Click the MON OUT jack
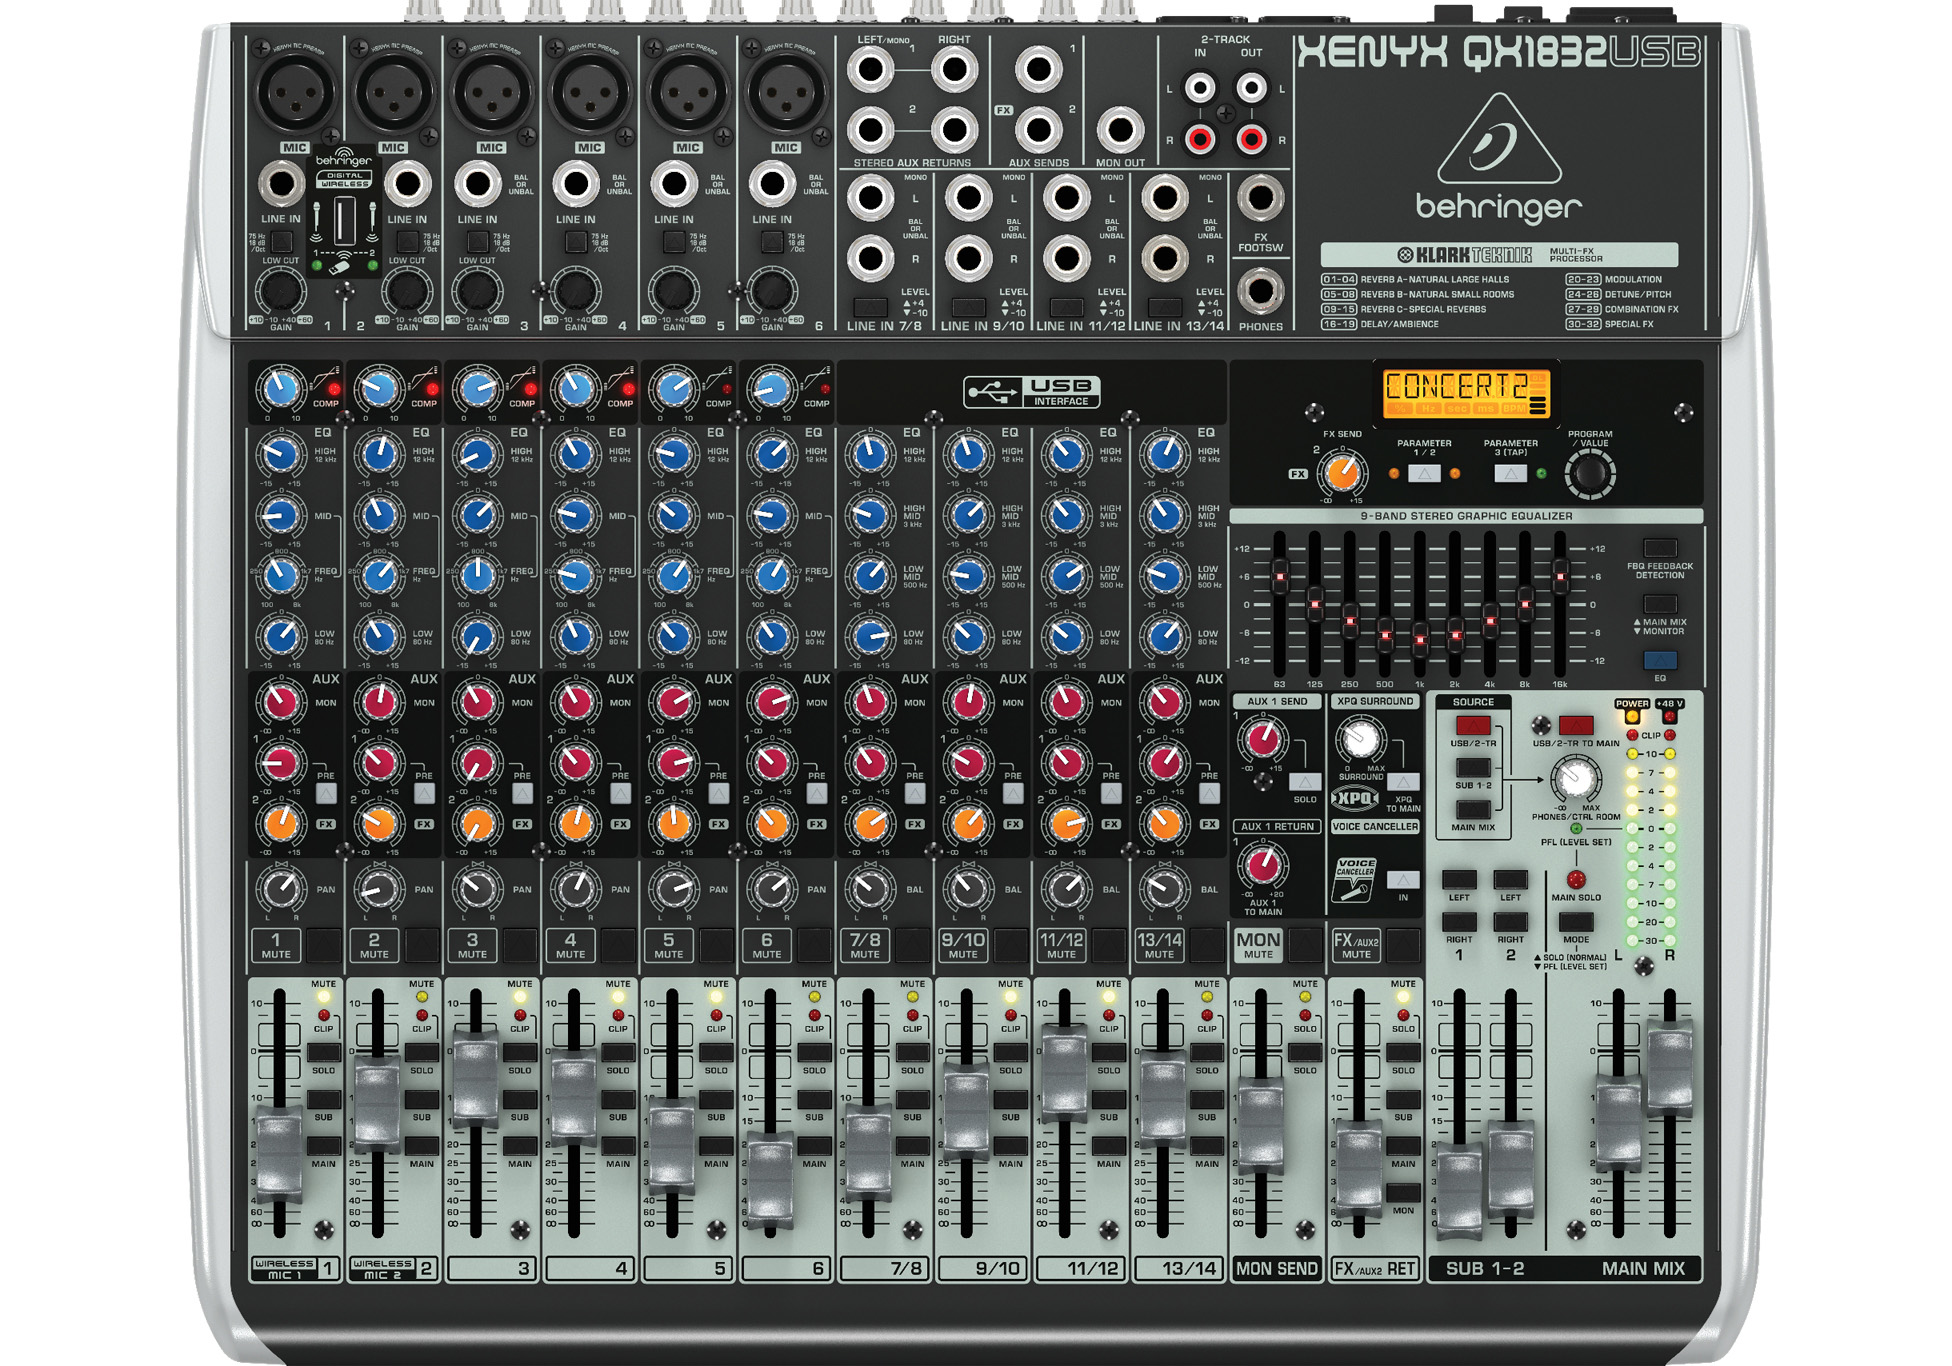Image resolution: width=1952 pixels, height=1366 pixels. (x=1119, y=129)
